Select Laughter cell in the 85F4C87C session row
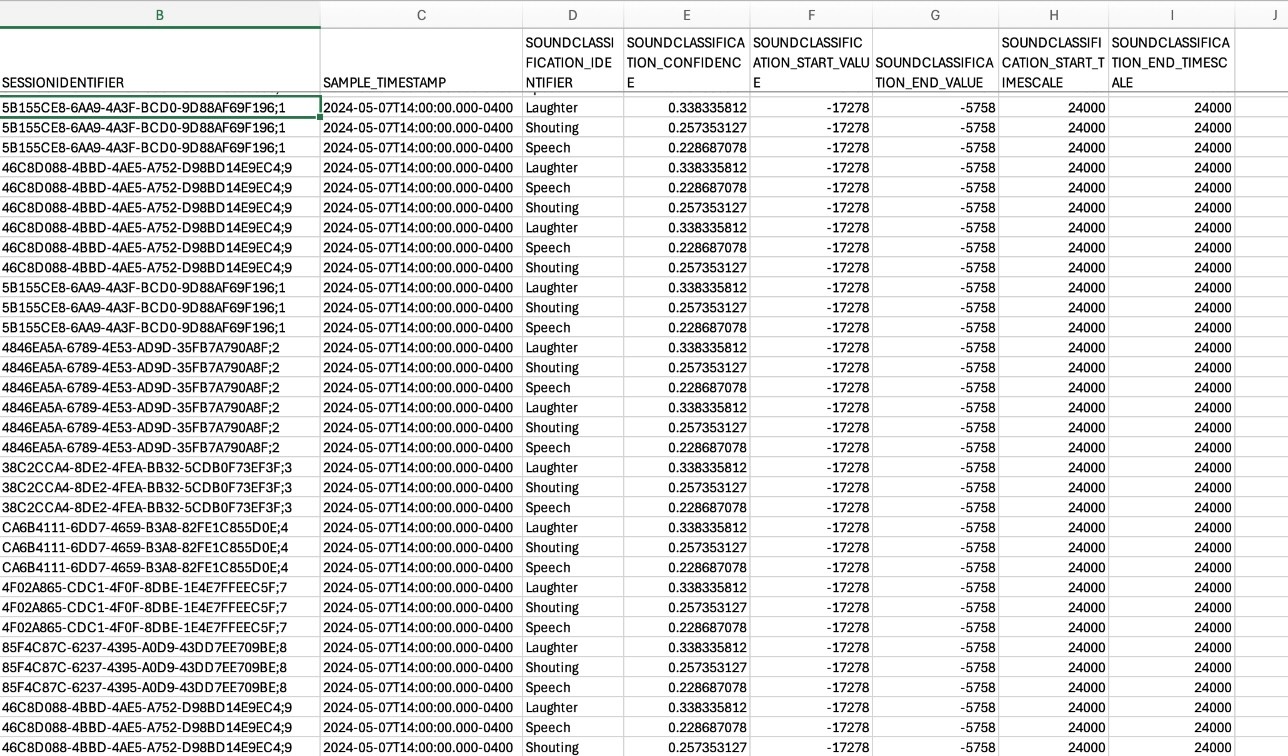The height and width of the screenshot is (756, 1288). pos(573,647)
